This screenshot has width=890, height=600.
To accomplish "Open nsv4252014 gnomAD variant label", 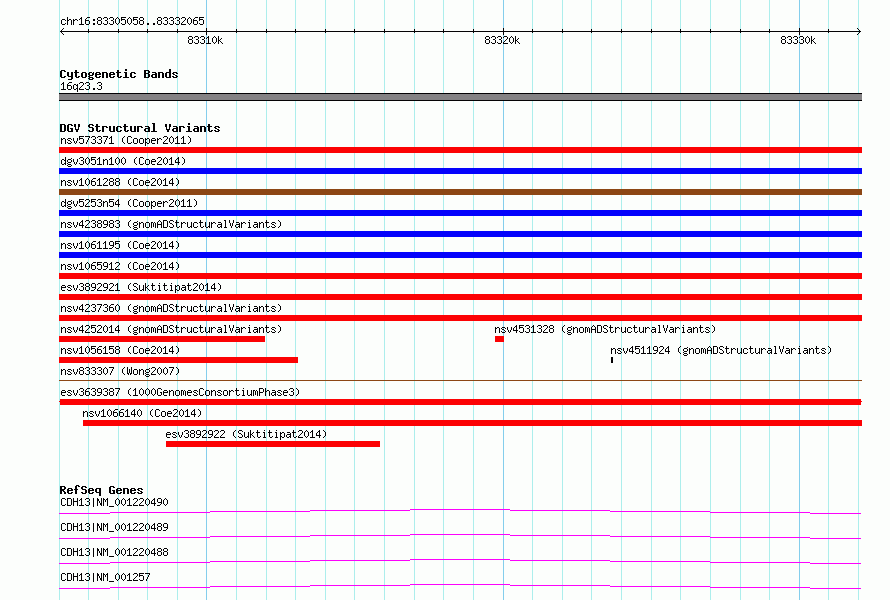I will click(x=171, y=329).
